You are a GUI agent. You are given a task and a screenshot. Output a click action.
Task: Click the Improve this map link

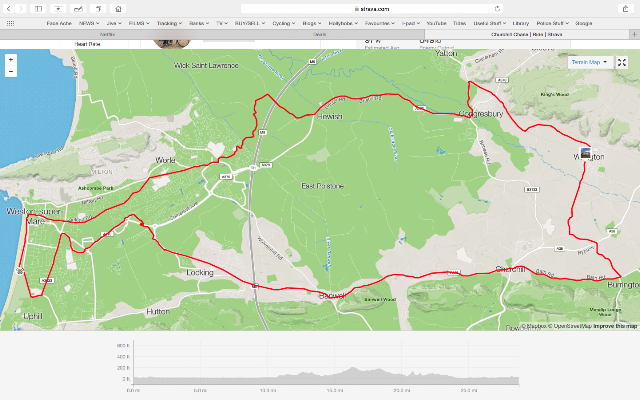[615, 326]
